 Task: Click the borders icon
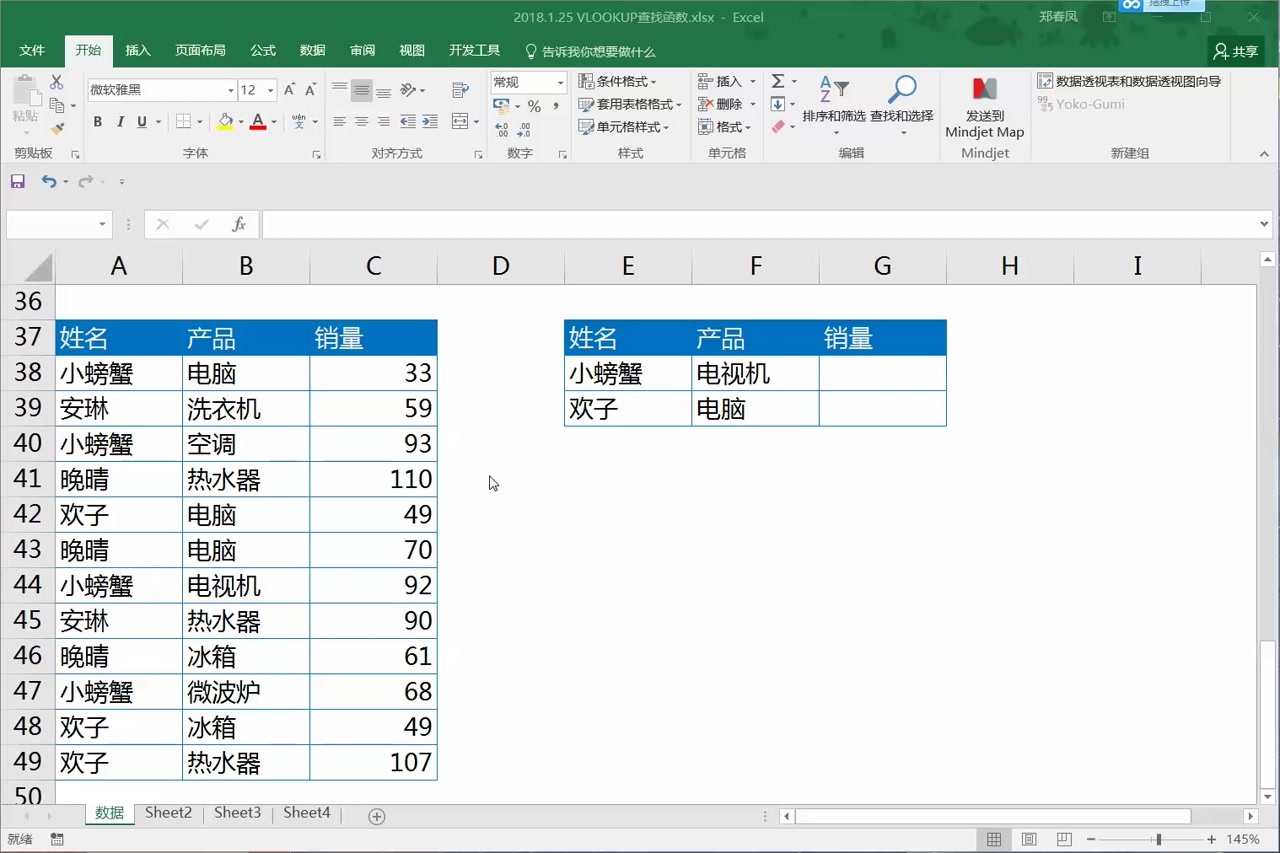(x=183, y=122)
